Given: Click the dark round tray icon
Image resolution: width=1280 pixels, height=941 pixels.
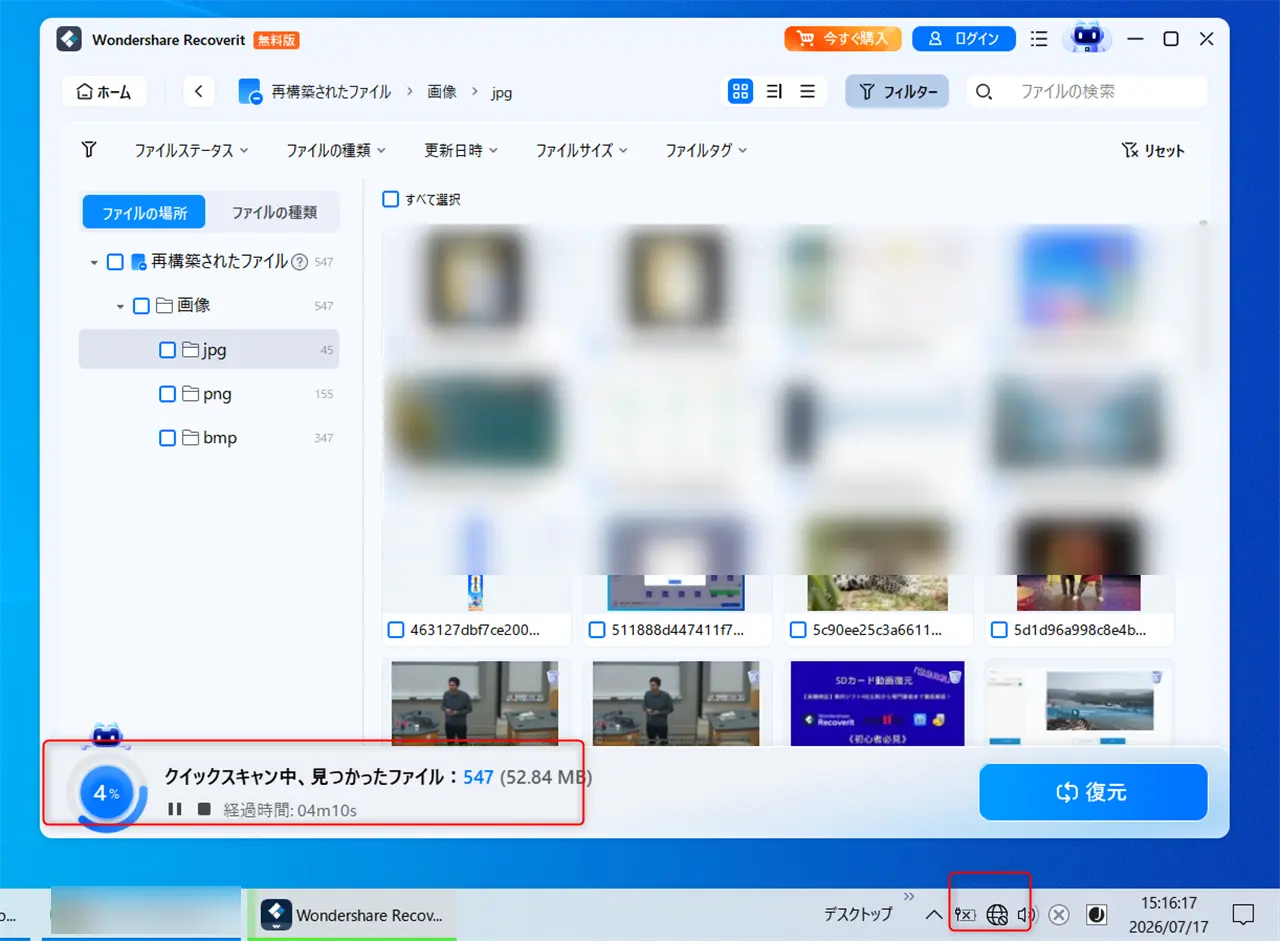Looking at the screenshot, I should (x=1097, y=914).
